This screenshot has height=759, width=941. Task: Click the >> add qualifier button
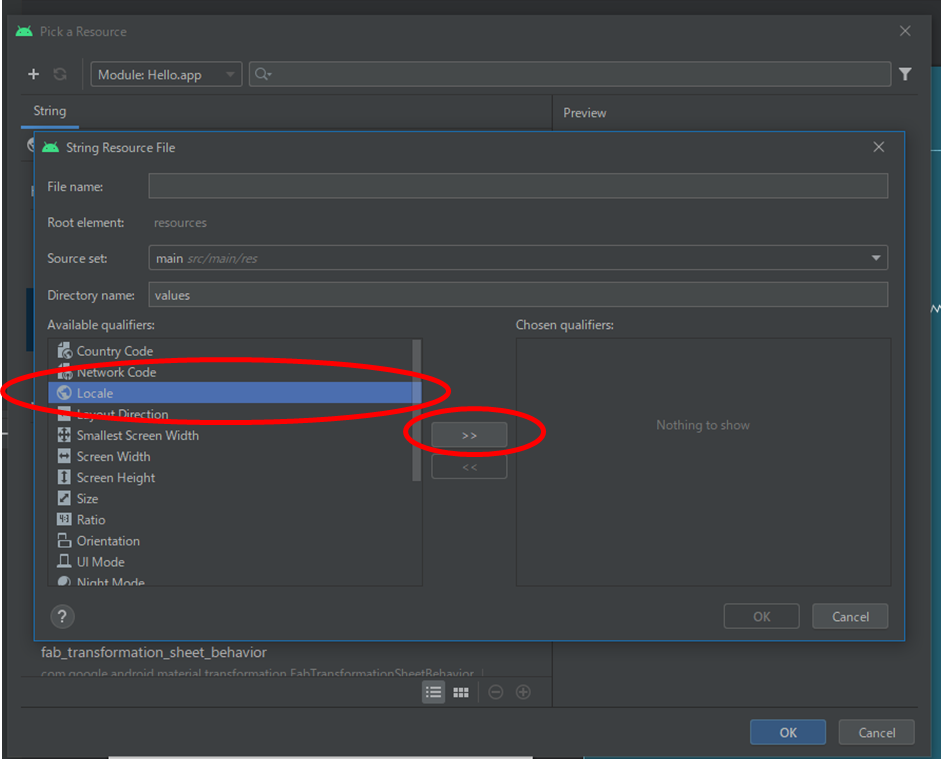469,435
